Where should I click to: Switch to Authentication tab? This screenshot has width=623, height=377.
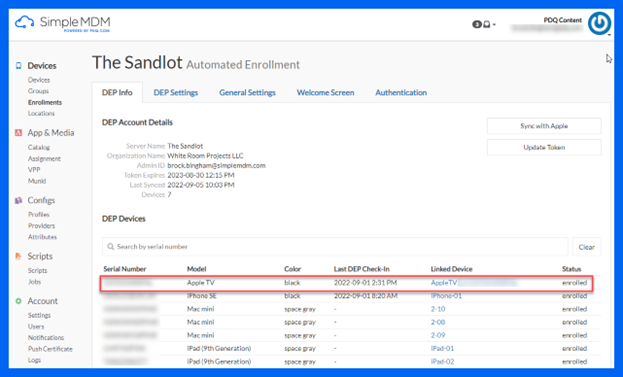[x=401, y=93]
